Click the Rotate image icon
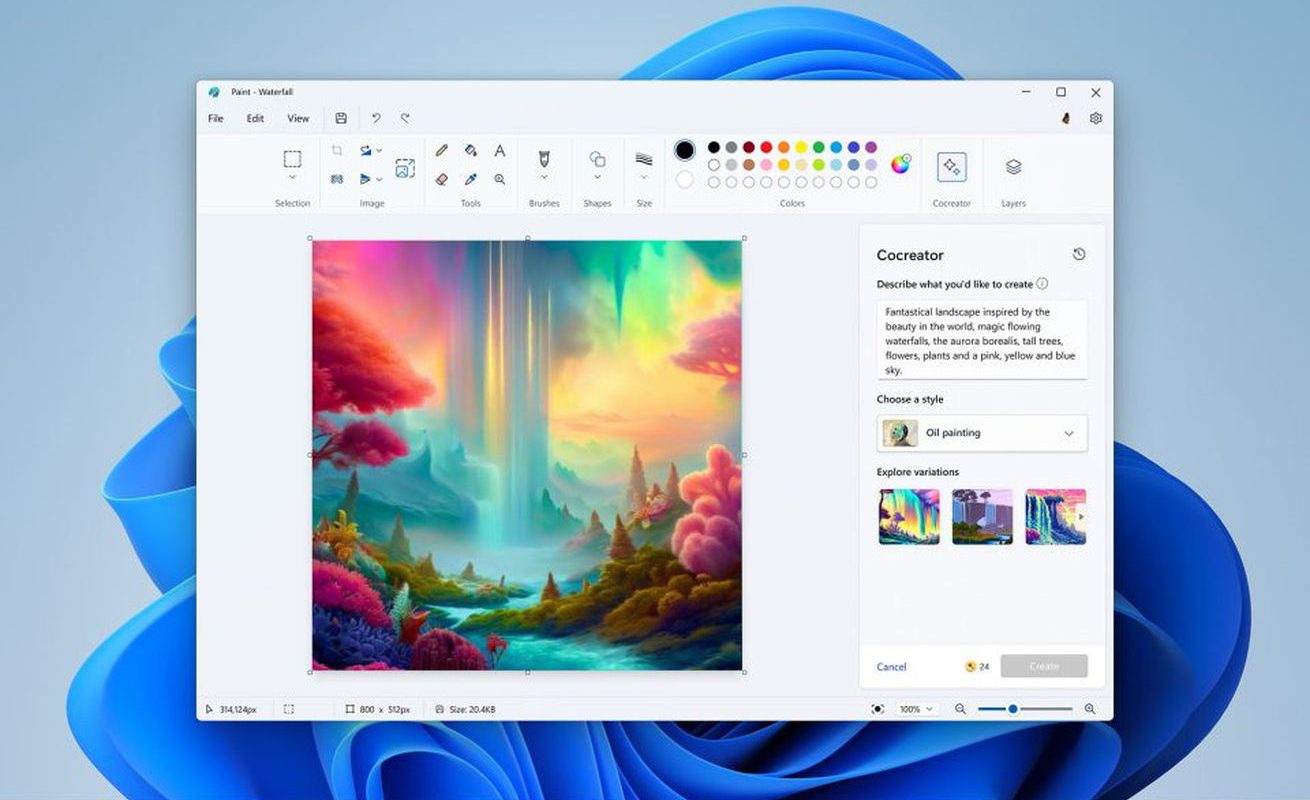The height and width of the screenshot is (800, 1310). click(x=366, y=150)
